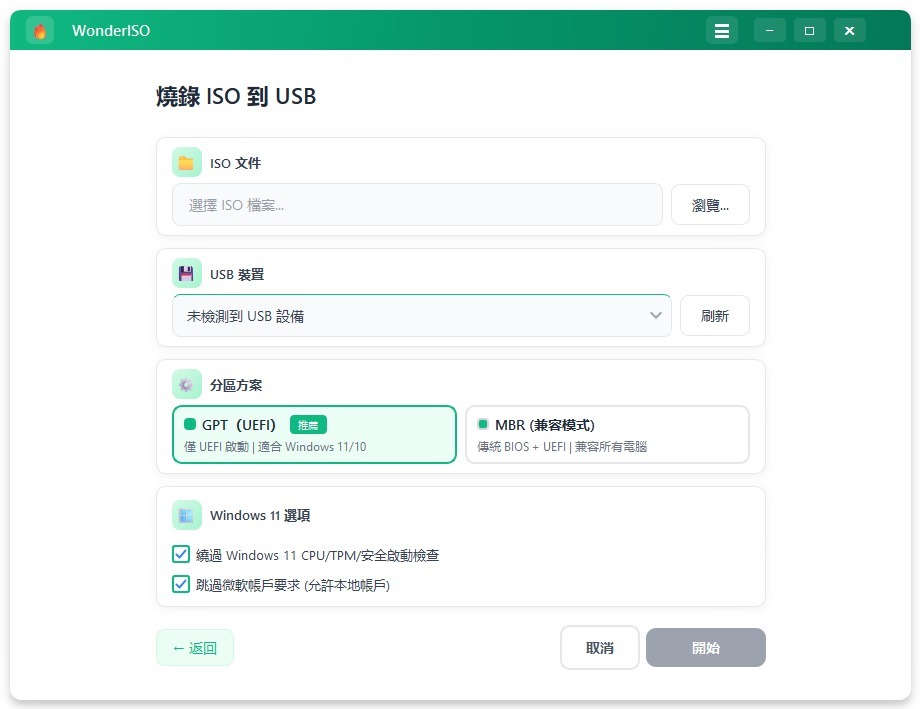920x709 pixels.
Task: Click text 傳統 BIOS + UEFI | 兼容所有電腦
Action: [x=562, y=447]
